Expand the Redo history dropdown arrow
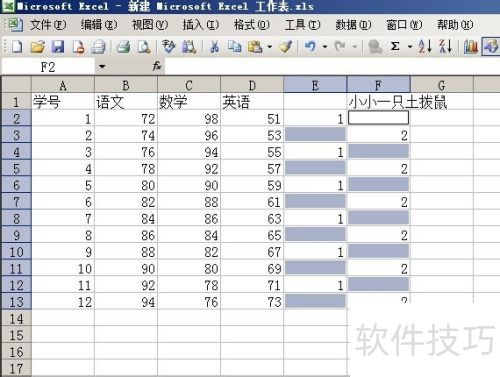 (355, 47)
